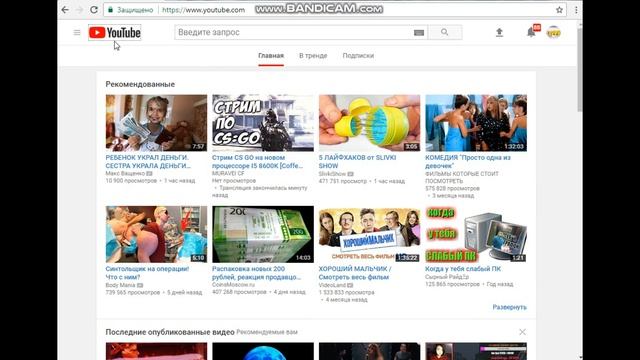Screen dimensions: 640x360
Task: Expand recommendations with Развернуть
Action: pyautogui.click(x=509, y=307)
